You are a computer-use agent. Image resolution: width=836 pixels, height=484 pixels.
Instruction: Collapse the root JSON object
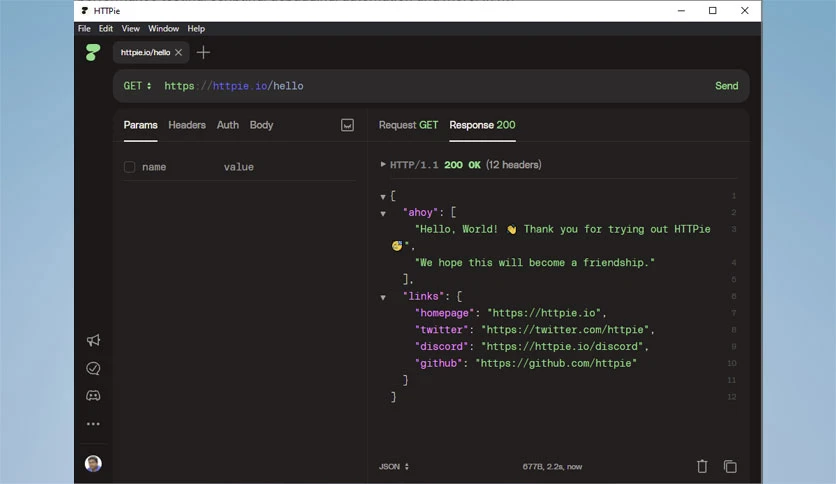click(x=383, y=197)
